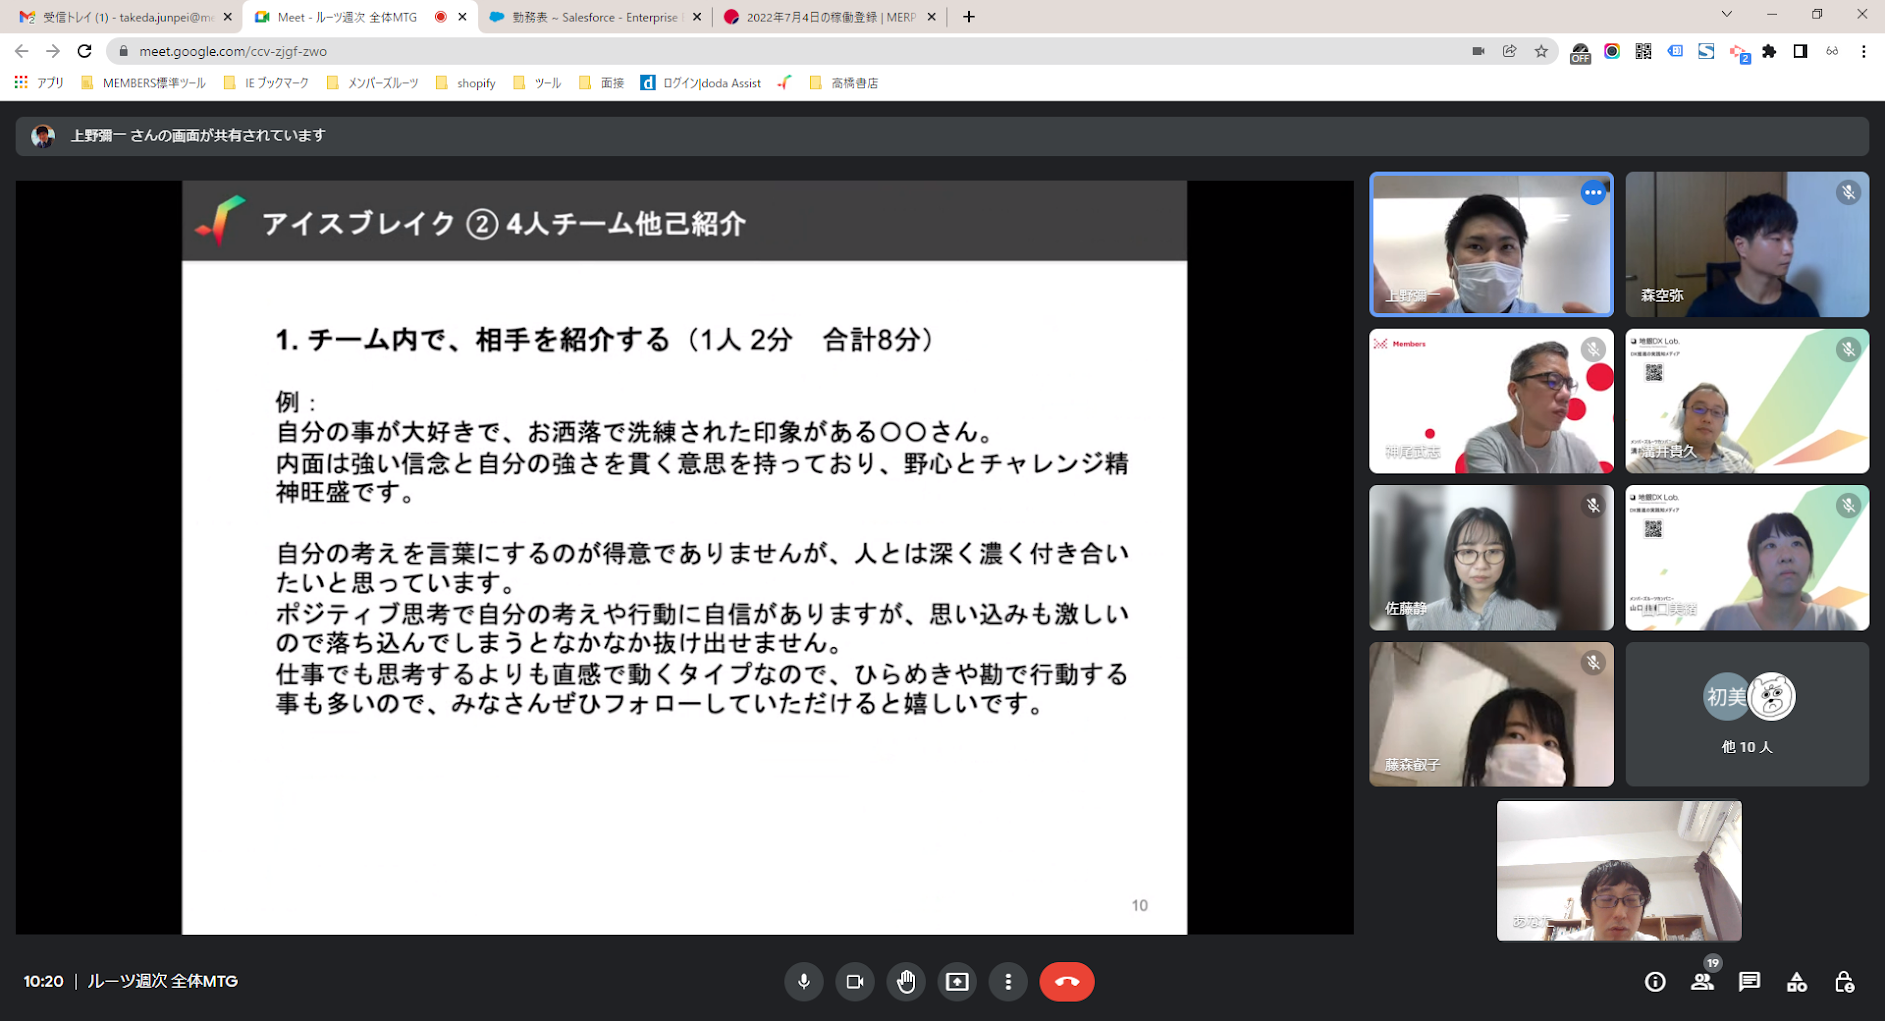Click options on the 上野彌一 video tile
This screenshot has height=1021, width=1885.
pyautogui.click(x=1592, y=192)
